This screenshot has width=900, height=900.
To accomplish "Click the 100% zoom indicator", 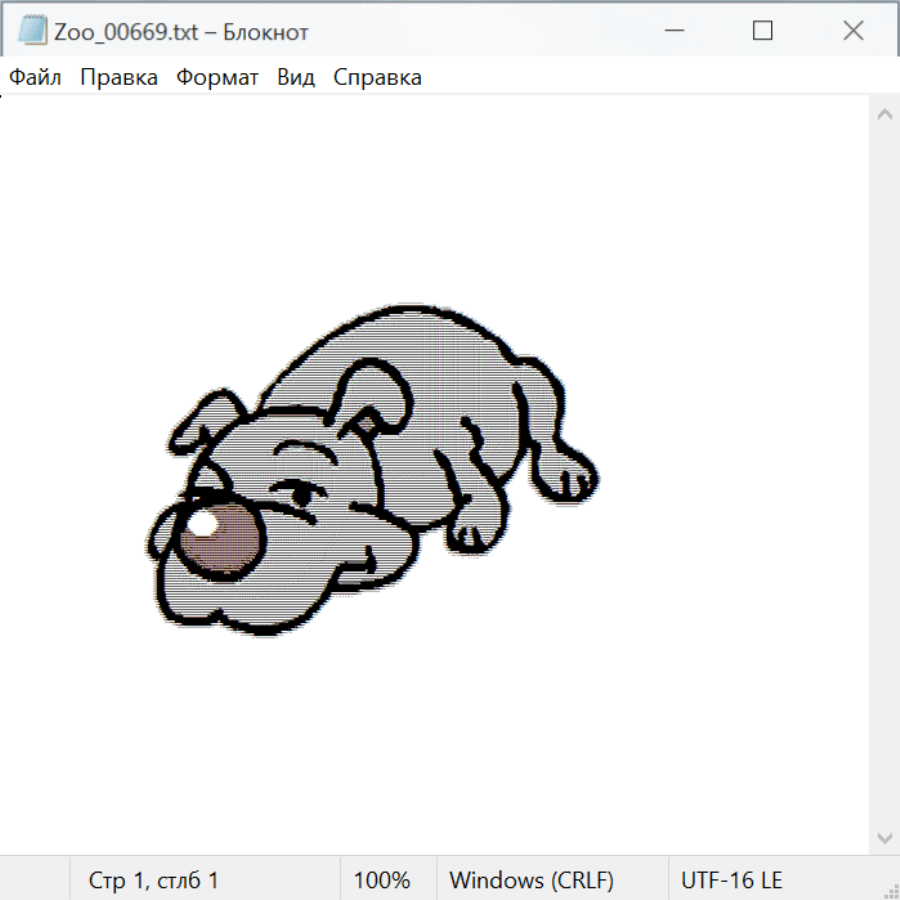I will [382, 880].
